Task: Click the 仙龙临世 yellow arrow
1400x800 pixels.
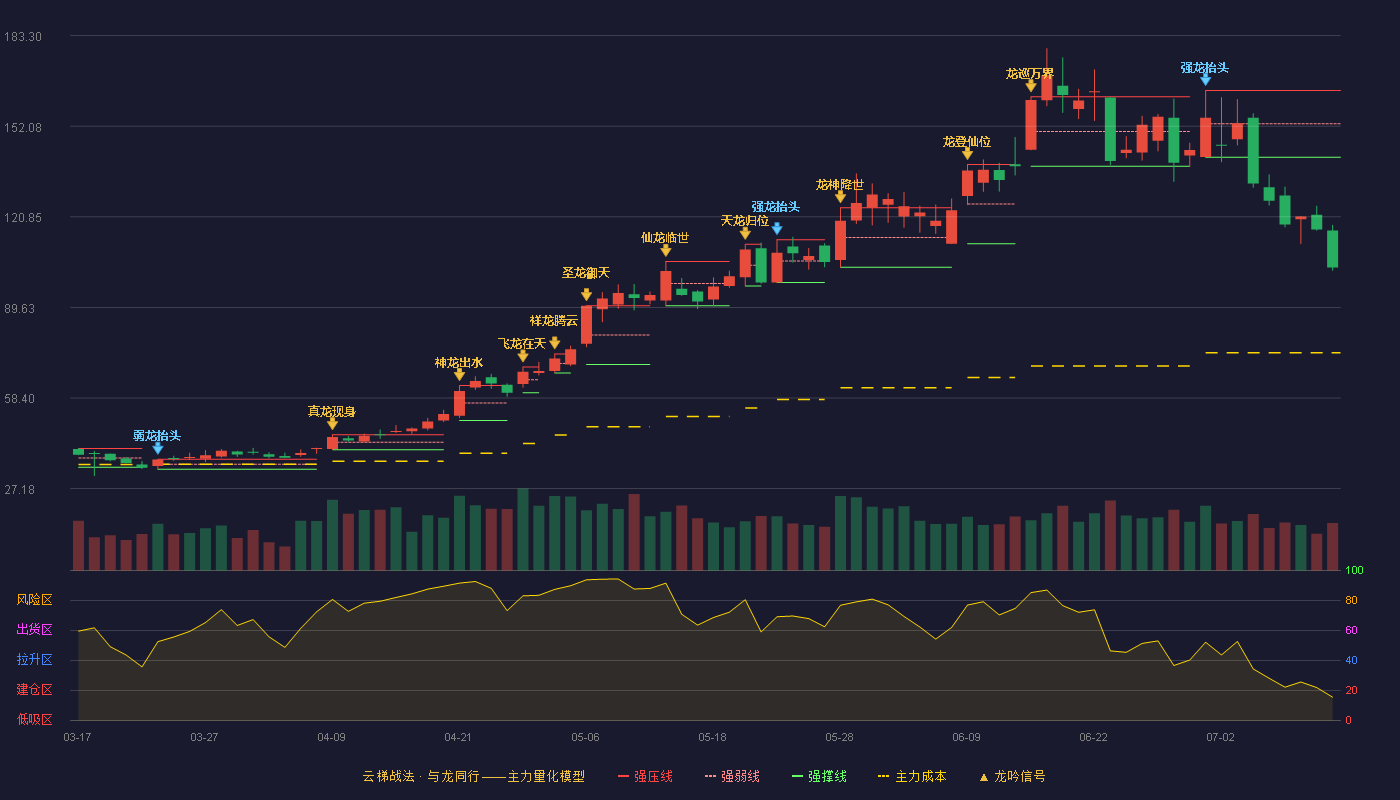Action: 665,250
